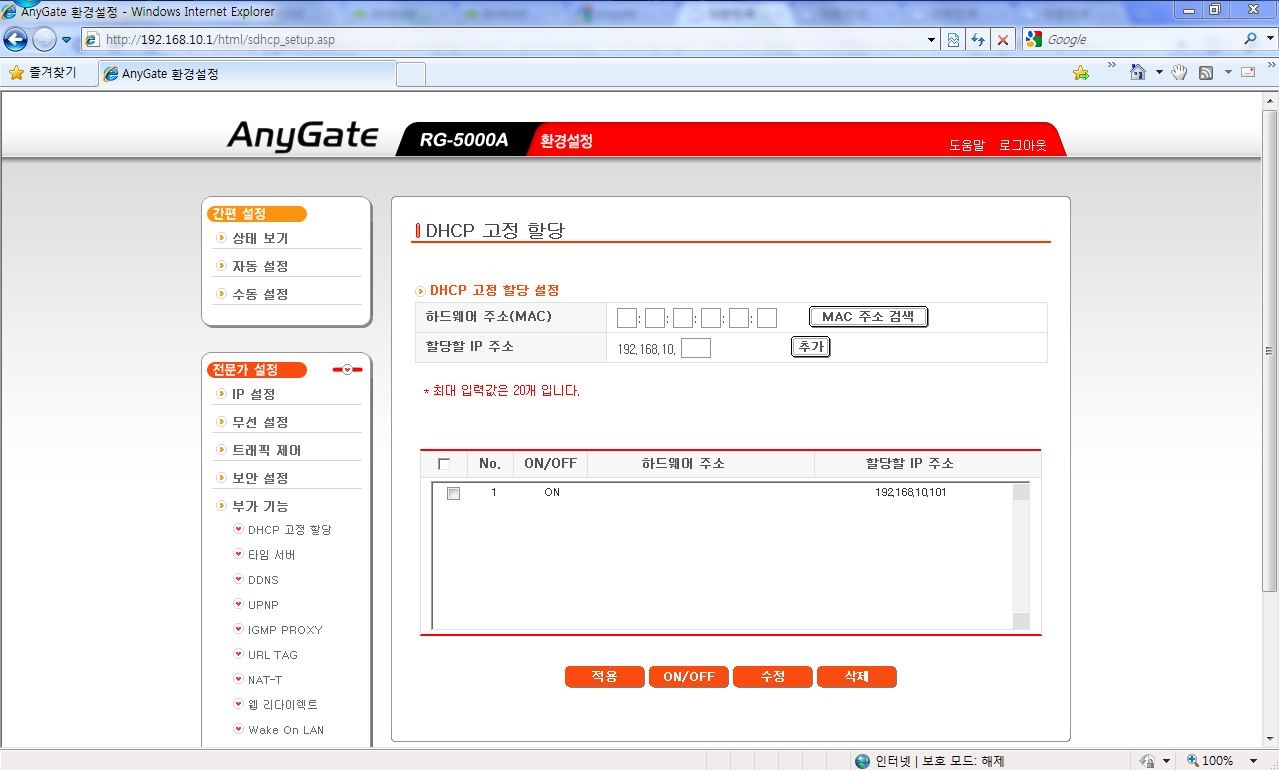This screenshot has height=770, width=1279.
Task: Expand the search provider dropdown arrow
Action: click(1269, 40)
